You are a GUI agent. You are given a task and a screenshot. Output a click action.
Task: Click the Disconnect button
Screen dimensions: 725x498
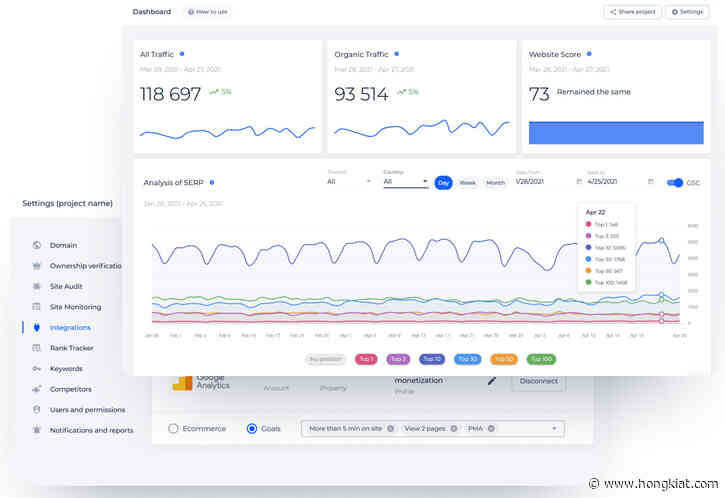coord(538,381)
